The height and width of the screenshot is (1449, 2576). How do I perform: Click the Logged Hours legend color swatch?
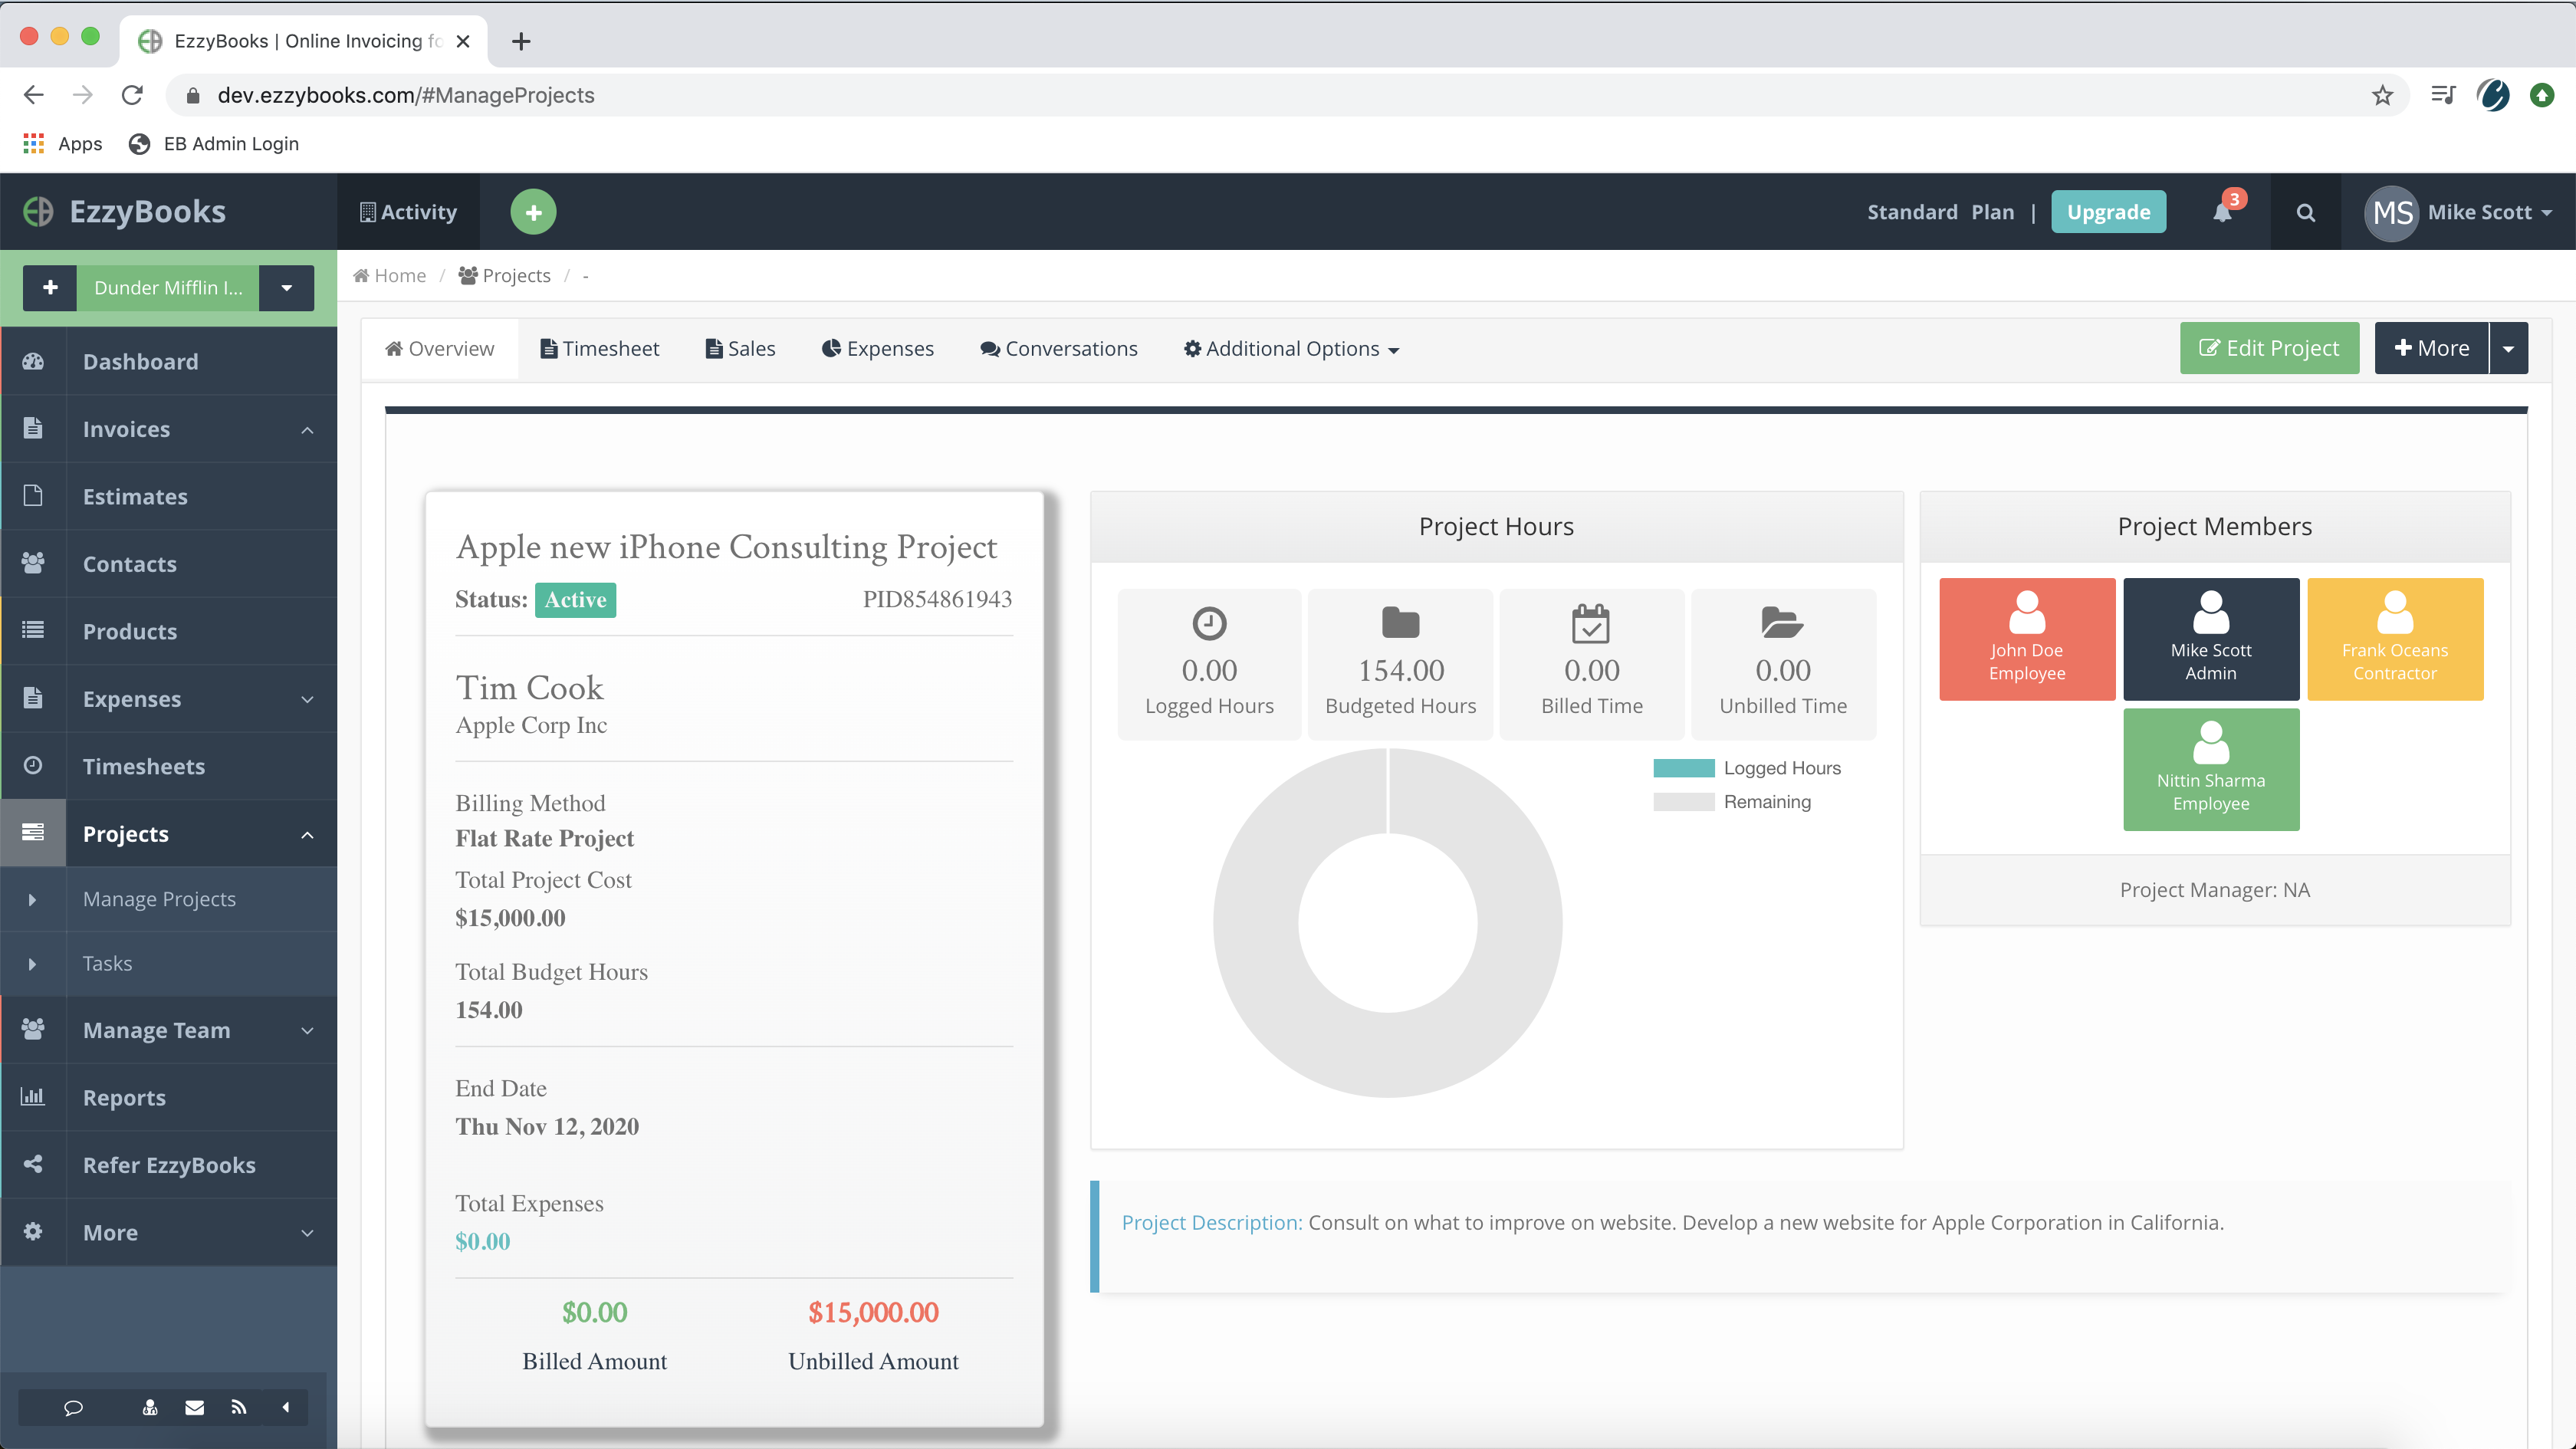pyautogui.click(x=1683, y=768)
